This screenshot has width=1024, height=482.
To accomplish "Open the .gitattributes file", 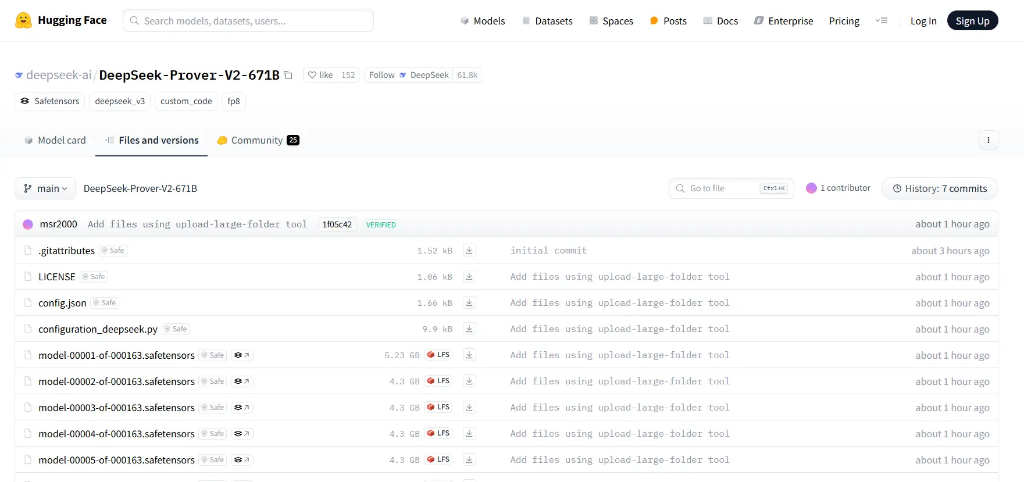I will click(x=67, y=251).
